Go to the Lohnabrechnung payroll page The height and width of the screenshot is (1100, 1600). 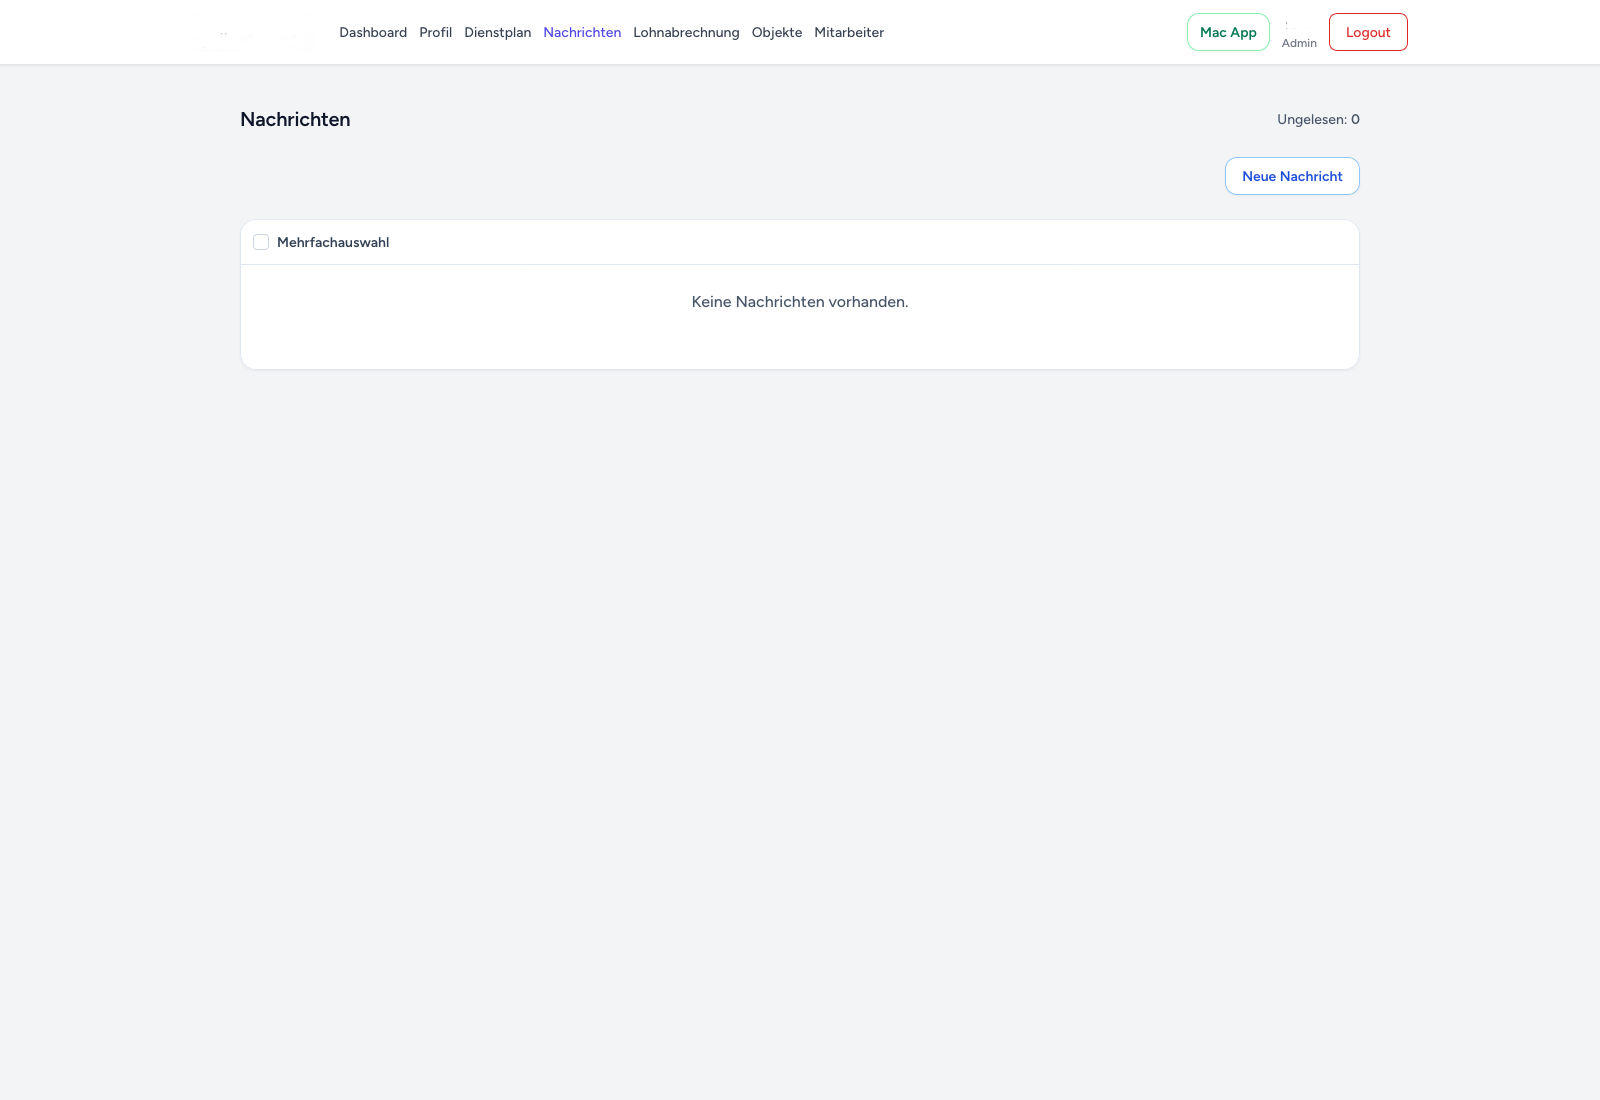[686, 32]
